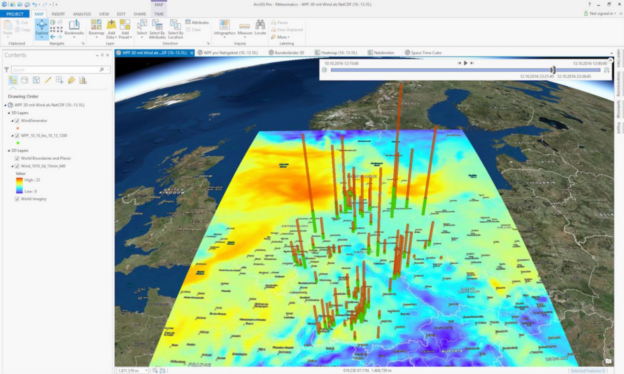Open the Navigate group dialog launcher

coord(83,43)
